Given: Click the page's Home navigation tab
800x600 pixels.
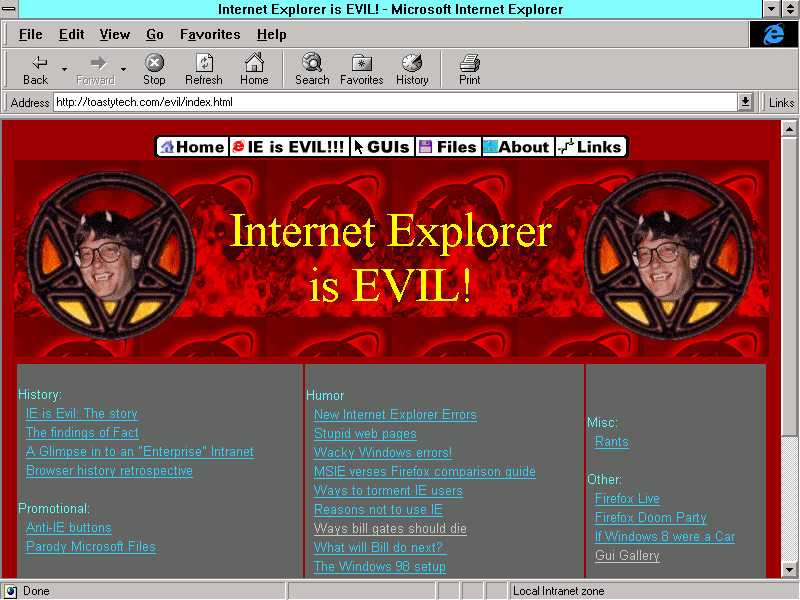Looking at the screenshot, I should tap(192, 147).
